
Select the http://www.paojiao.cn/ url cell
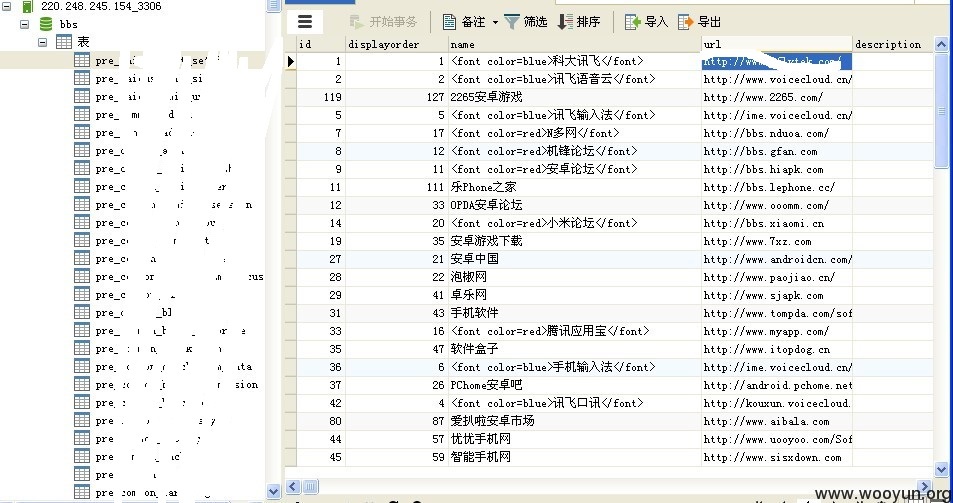tap(777, 277)
